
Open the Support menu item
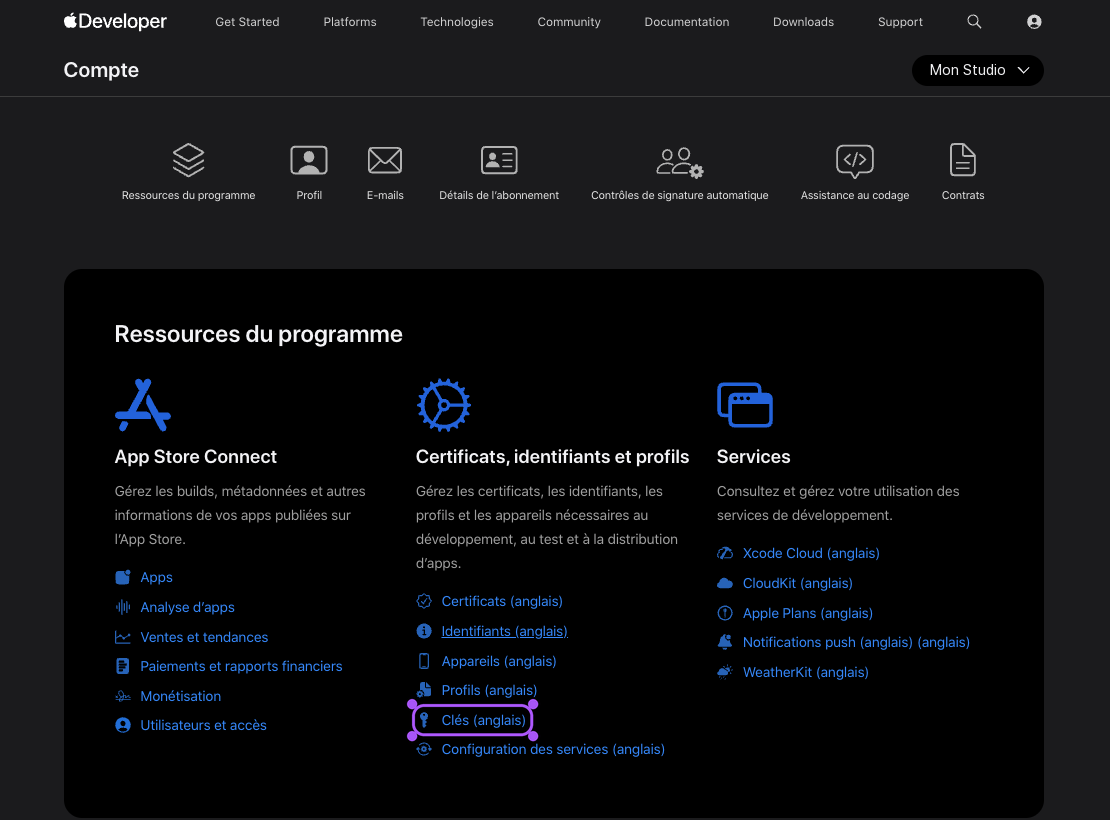coord(900,22)
